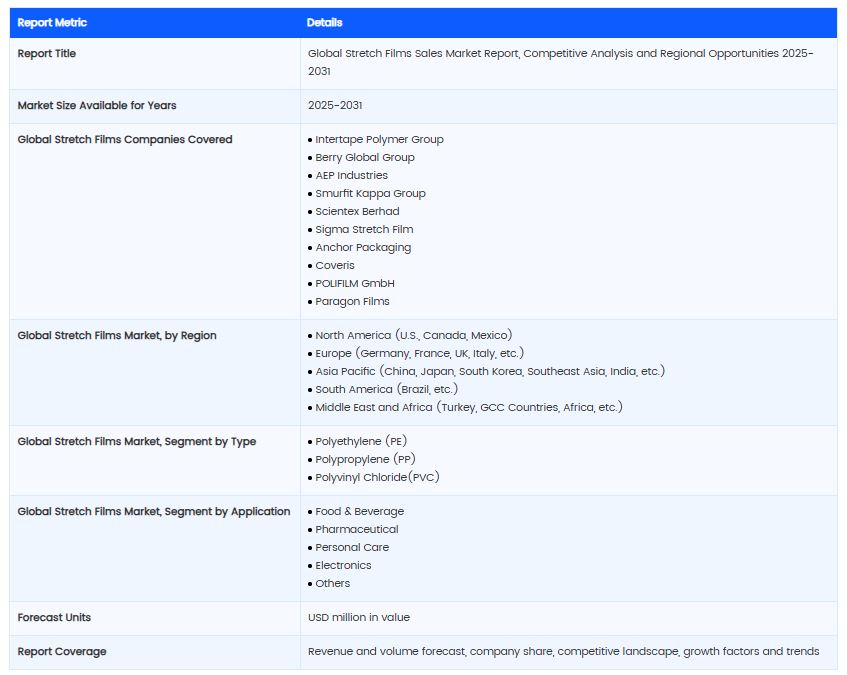Click 'Food & Beverage' application entry
Screen dimensions: 847x675
coord(360,511)
